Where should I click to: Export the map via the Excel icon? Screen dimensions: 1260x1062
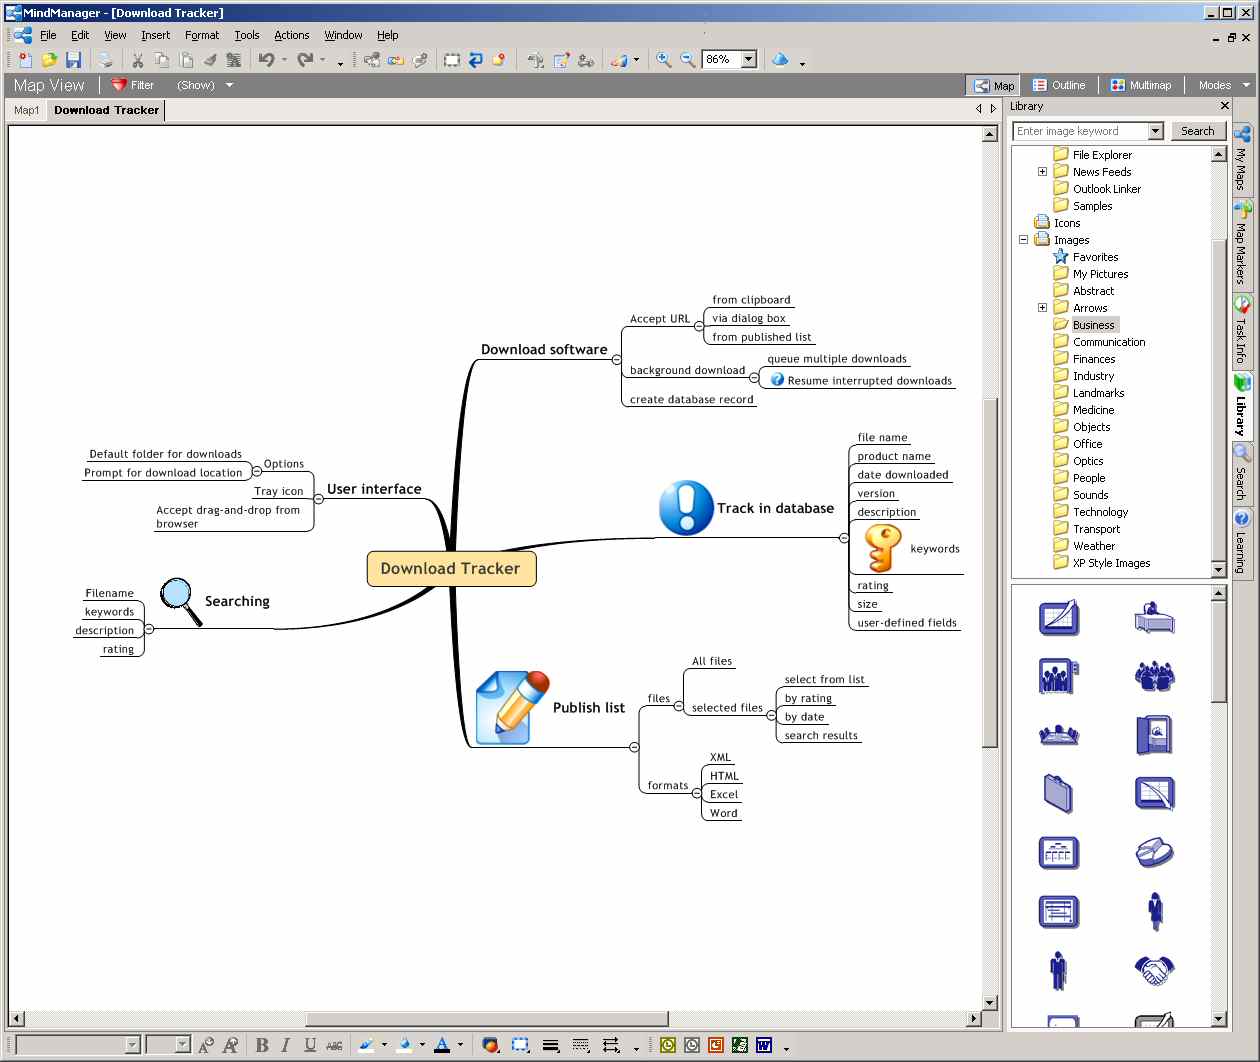click(739, 1045)
